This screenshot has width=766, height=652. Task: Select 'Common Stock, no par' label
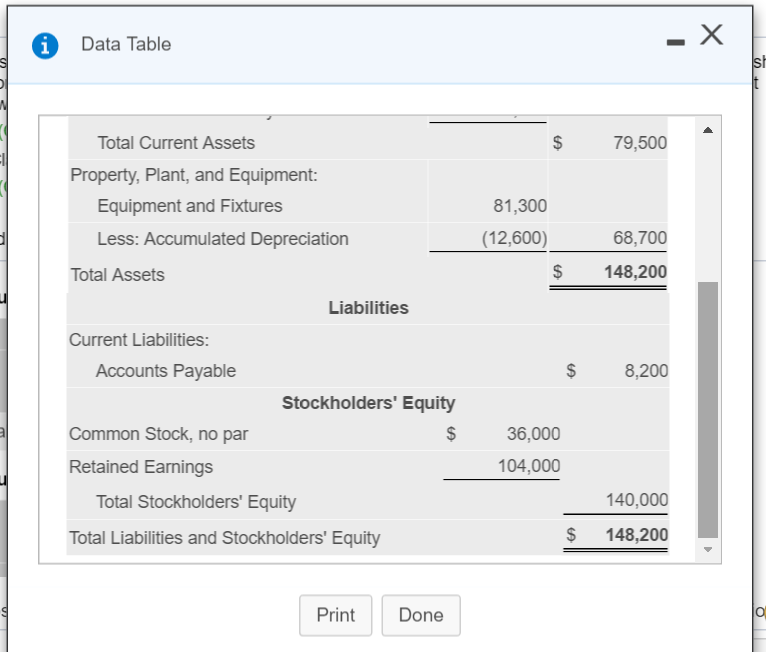pos(158,434)
